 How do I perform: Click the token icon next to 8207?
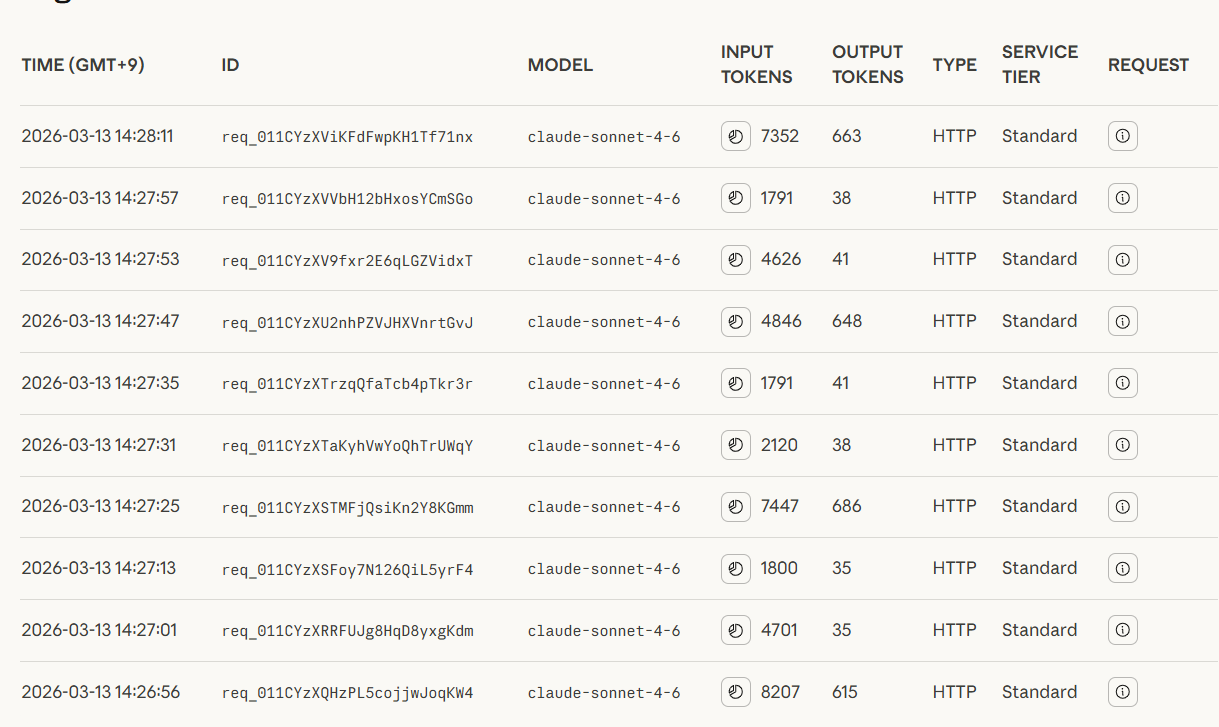pos(736,692)
